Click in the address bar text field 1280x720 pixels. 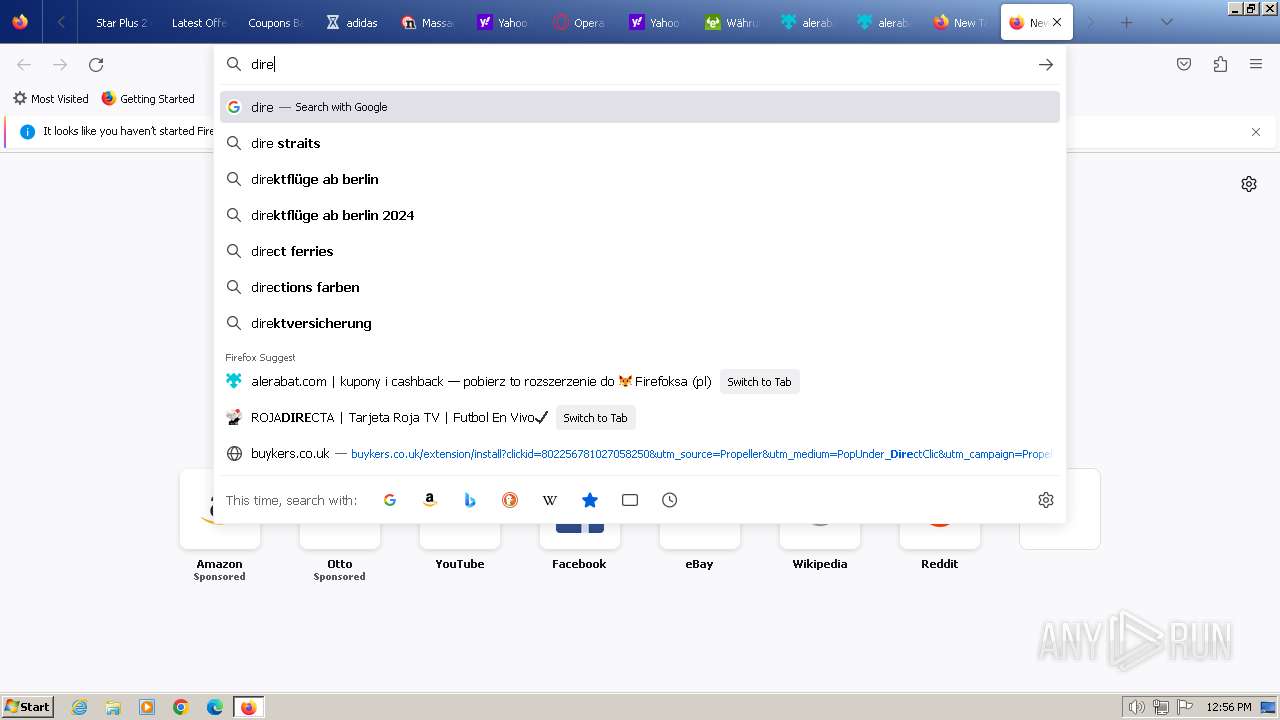coord(640,64)
